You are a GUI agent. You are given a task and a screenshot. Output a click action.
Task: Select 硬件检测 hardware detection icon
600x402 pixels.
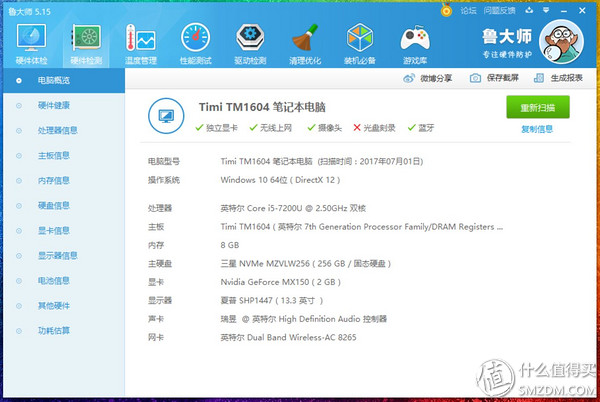(x=86, y=37)
